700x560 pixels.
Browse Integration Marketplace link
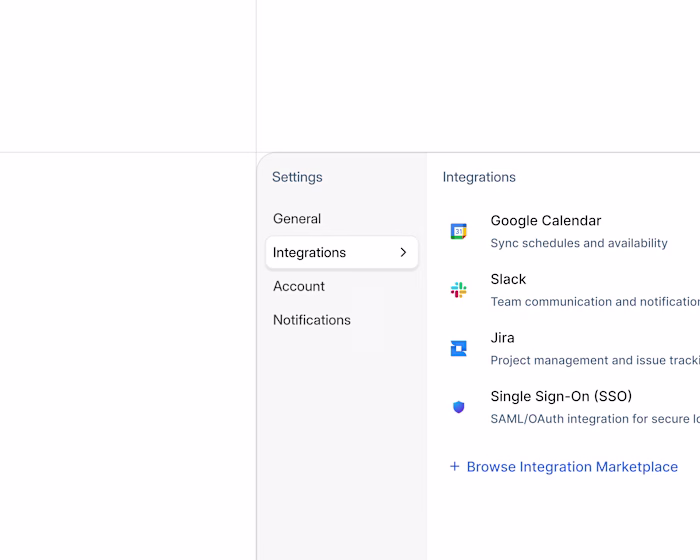[x=572, y=467]
